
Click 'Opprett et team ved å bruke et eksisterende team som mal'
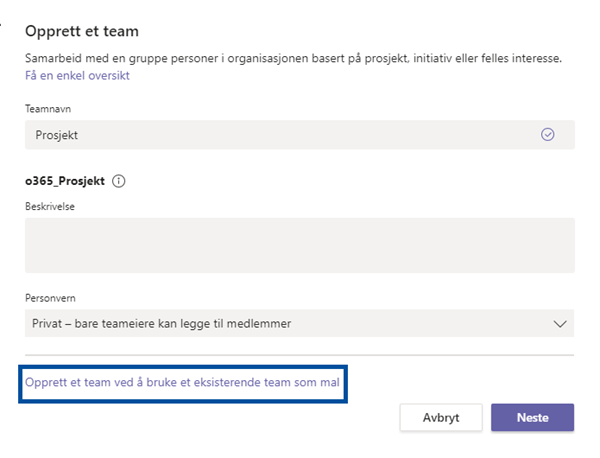pos(182,383)
